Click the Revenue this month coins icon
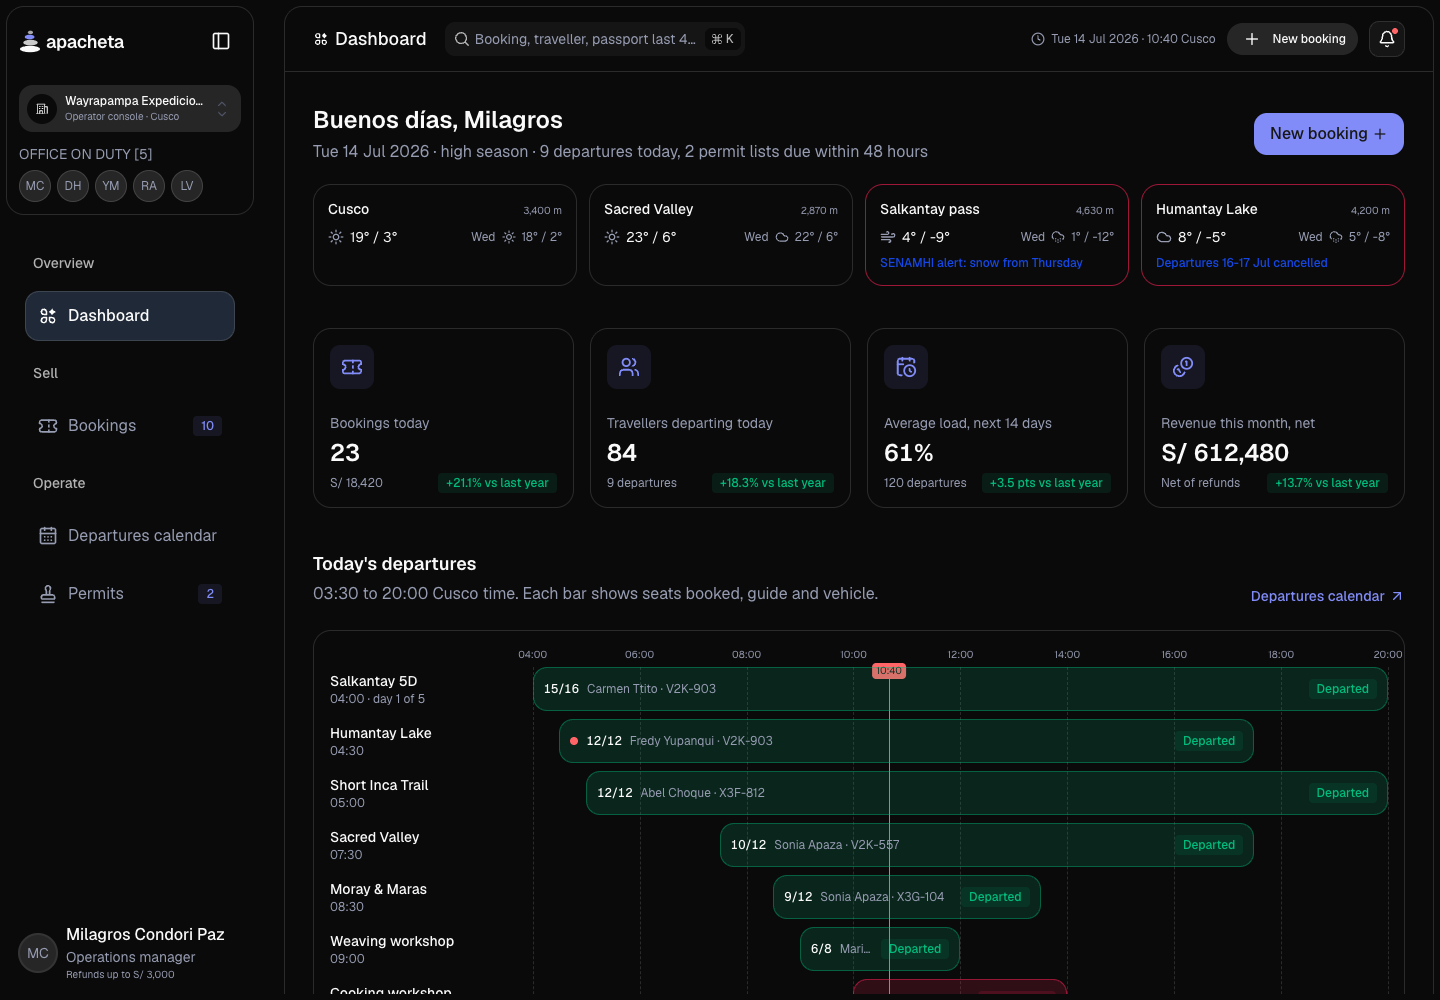Image resolution: width=1440 pixels, height=1000 pixels. [x=1183, y=367]
